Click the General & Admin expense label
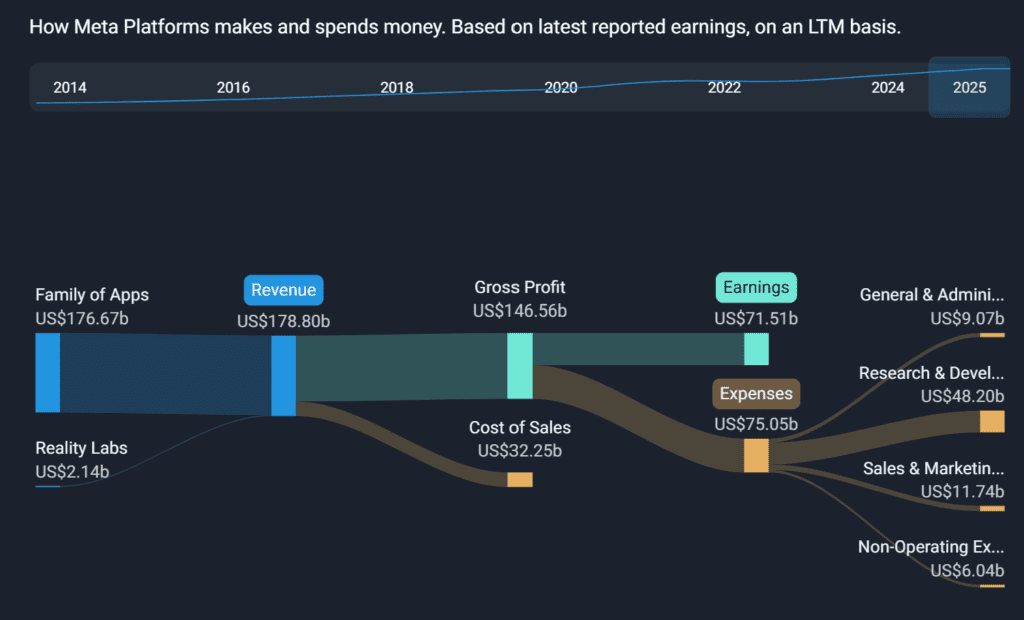Image resolution: width=1024 pixels, height=620 pixels. click(931, 295)
